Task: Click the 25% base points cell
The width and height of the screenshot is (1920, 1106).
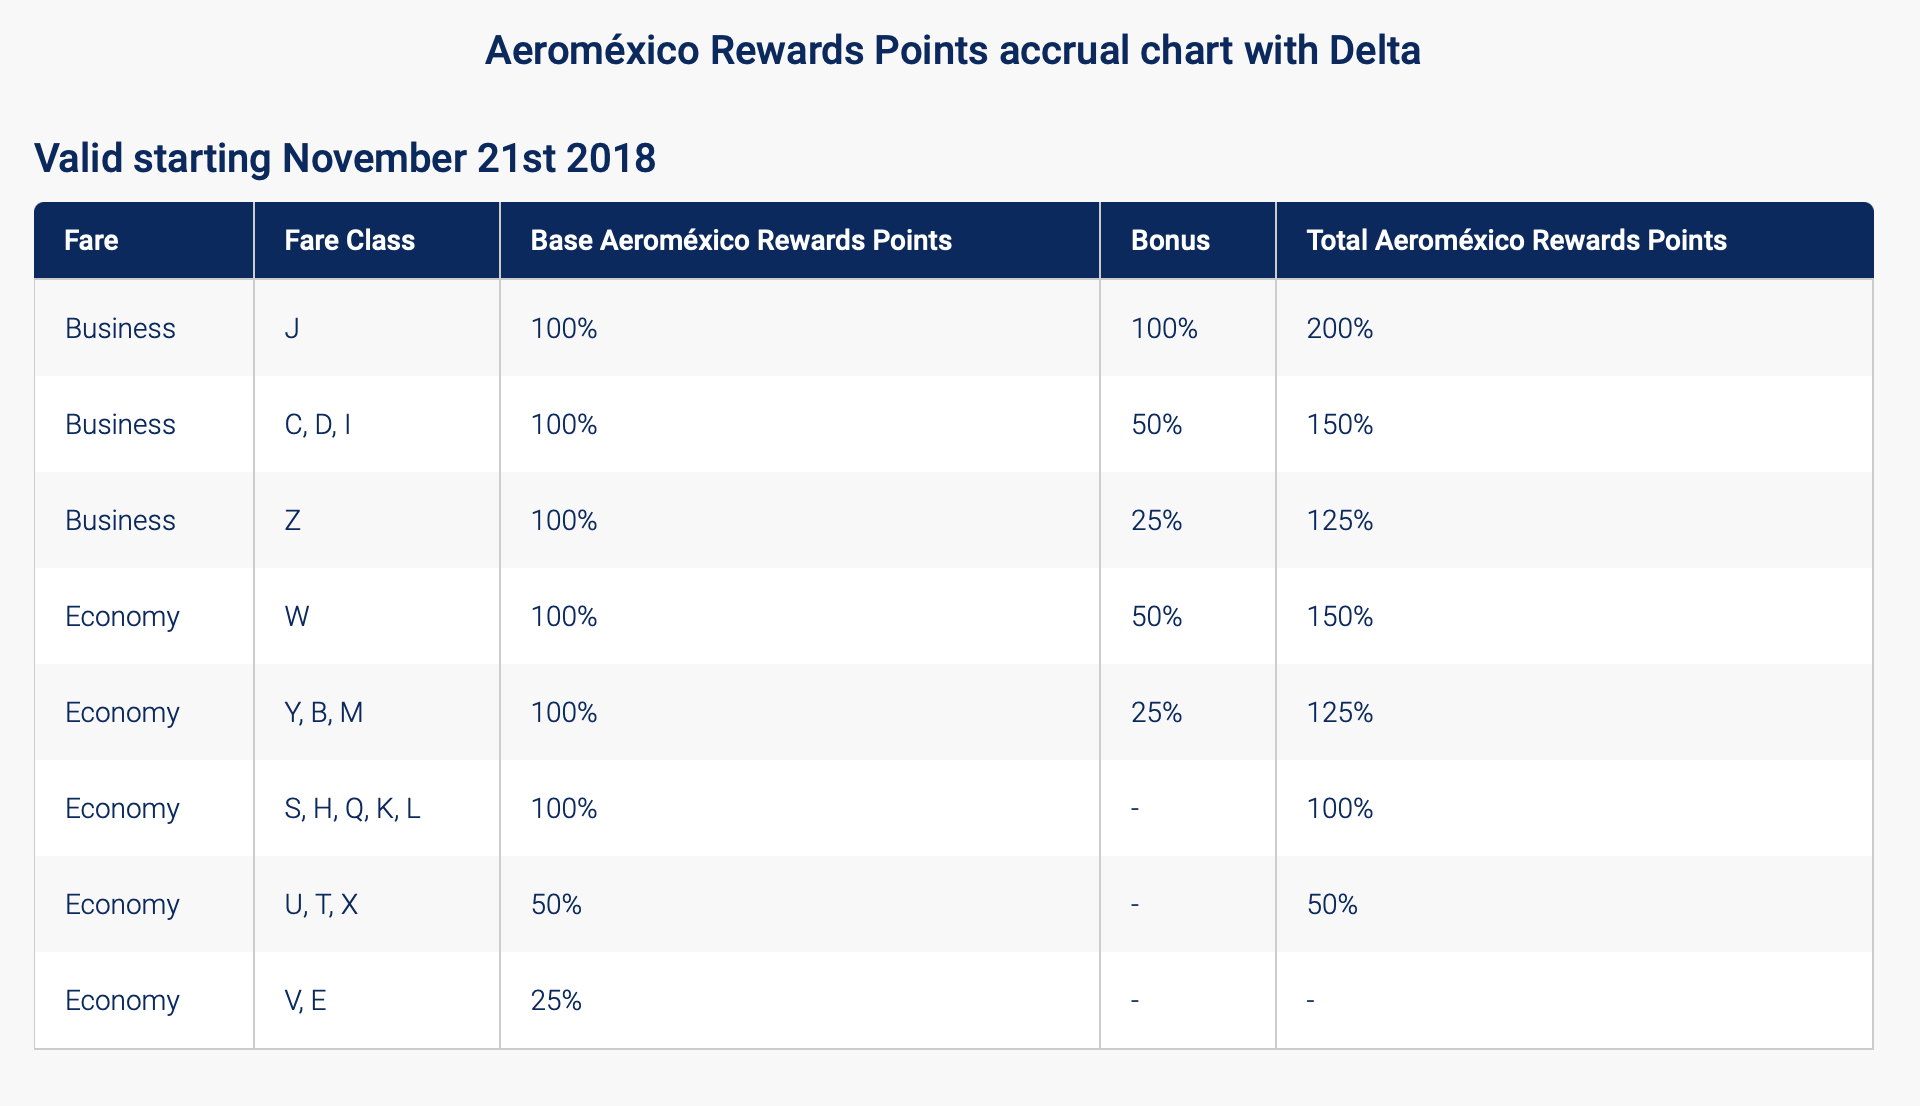Action: coord(556,1000)
